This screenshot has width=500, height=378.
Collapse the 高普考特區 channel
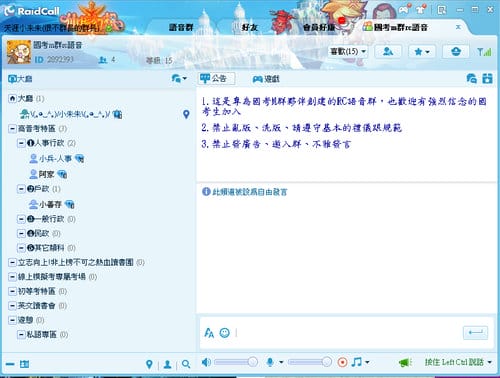tap(12, 129)
